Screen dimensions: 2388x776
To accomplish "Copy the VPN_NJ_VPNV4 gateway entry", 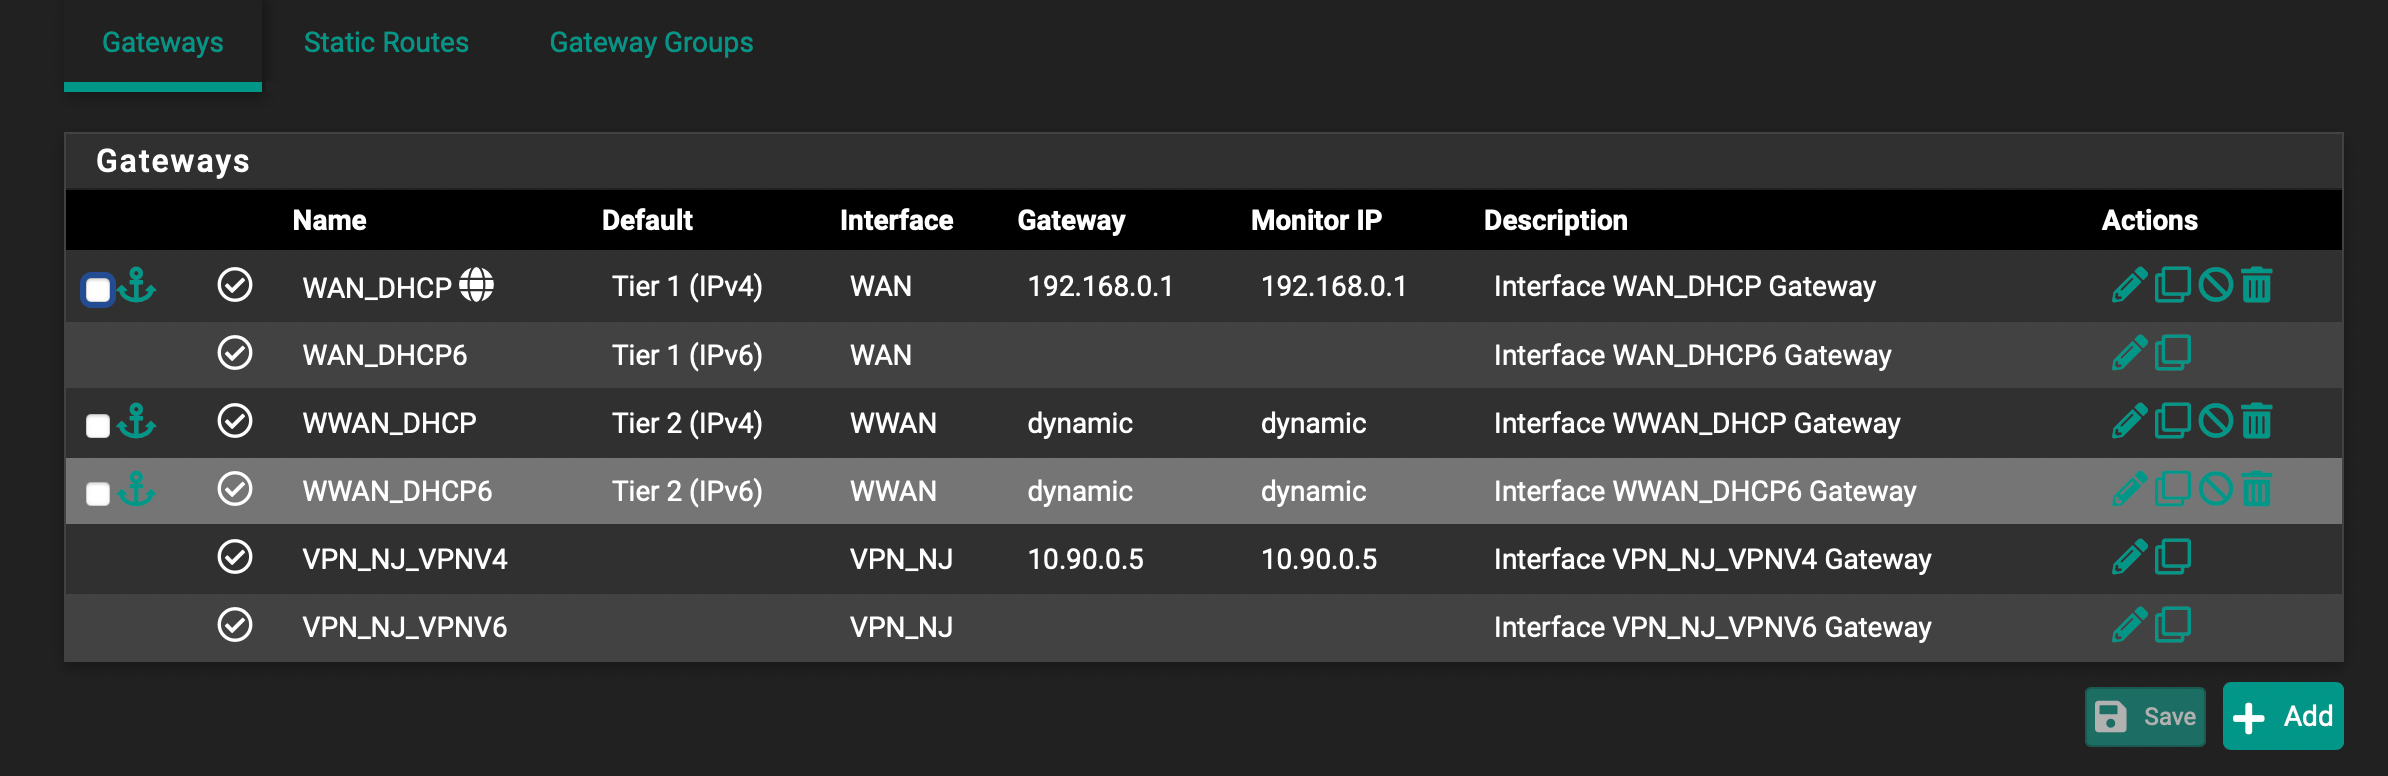I will point(2172,558).
